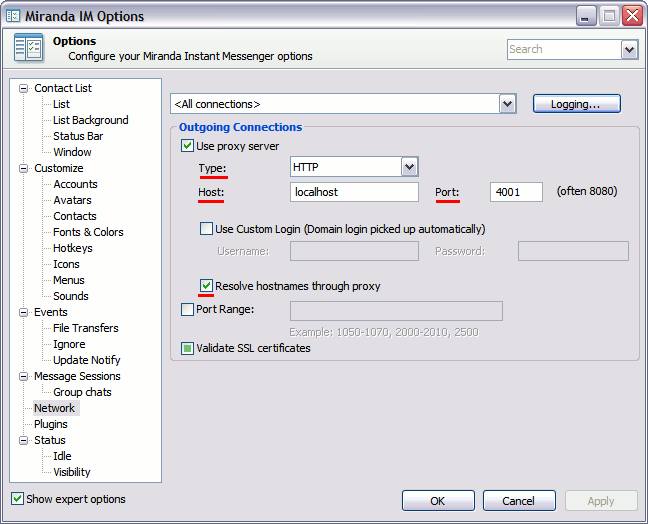Select Avatars in the options tree
The height and width of the screenshot is (524, 648).
pyautogui.click(x=72, y=200)
